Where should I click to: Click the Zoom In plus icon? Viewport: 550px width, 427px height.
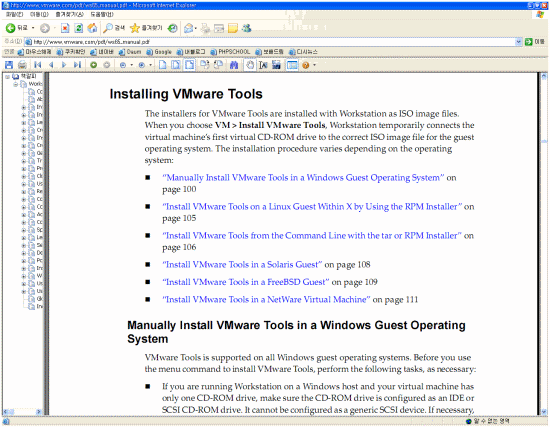click(x=142, y=65)
